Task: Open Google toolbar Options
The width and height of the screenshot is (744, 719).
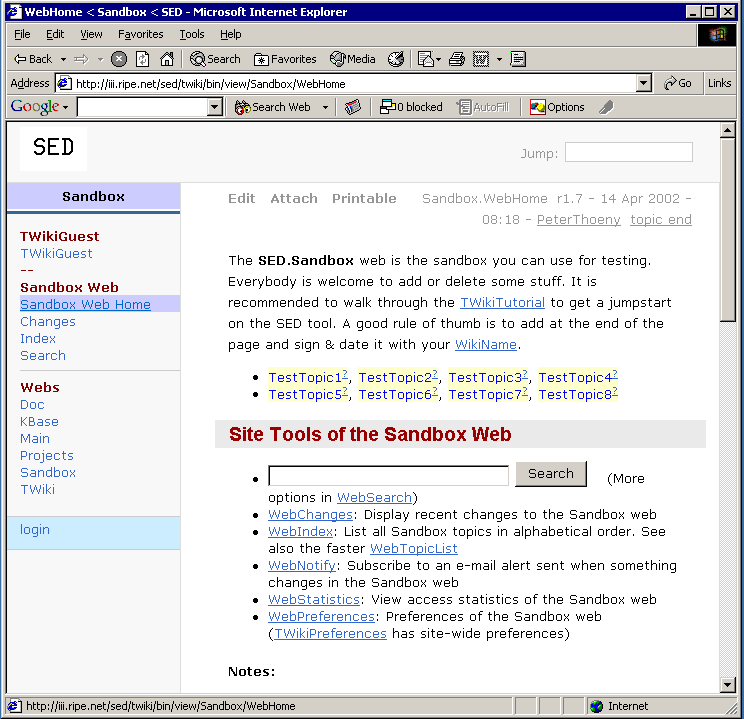Action: tap(557, 107)
